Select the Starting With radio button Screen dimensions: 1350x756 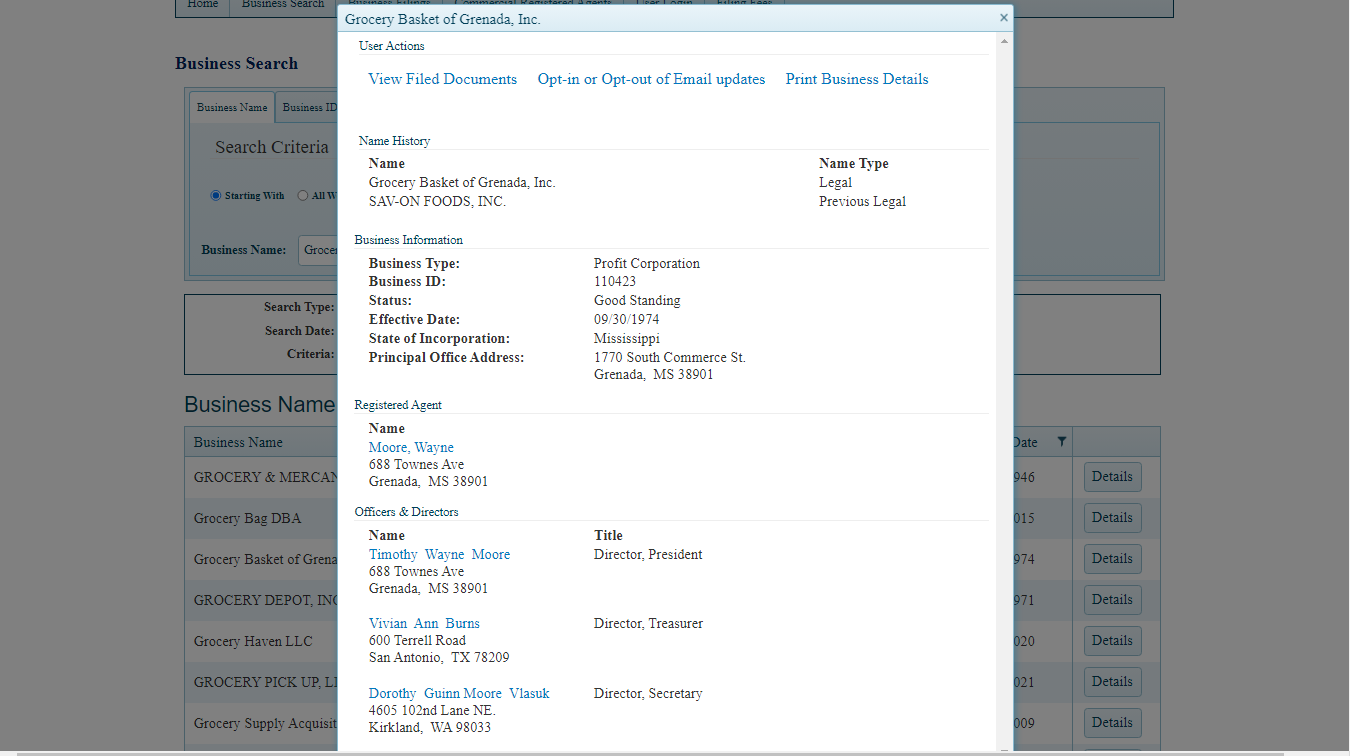(216, 196)
